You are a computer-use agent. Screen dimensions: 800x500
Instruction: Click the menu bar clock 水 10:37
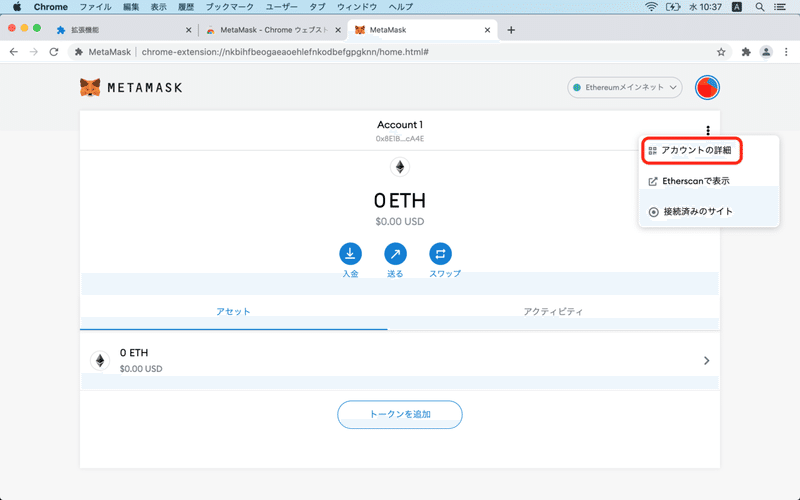coord(706,7)
